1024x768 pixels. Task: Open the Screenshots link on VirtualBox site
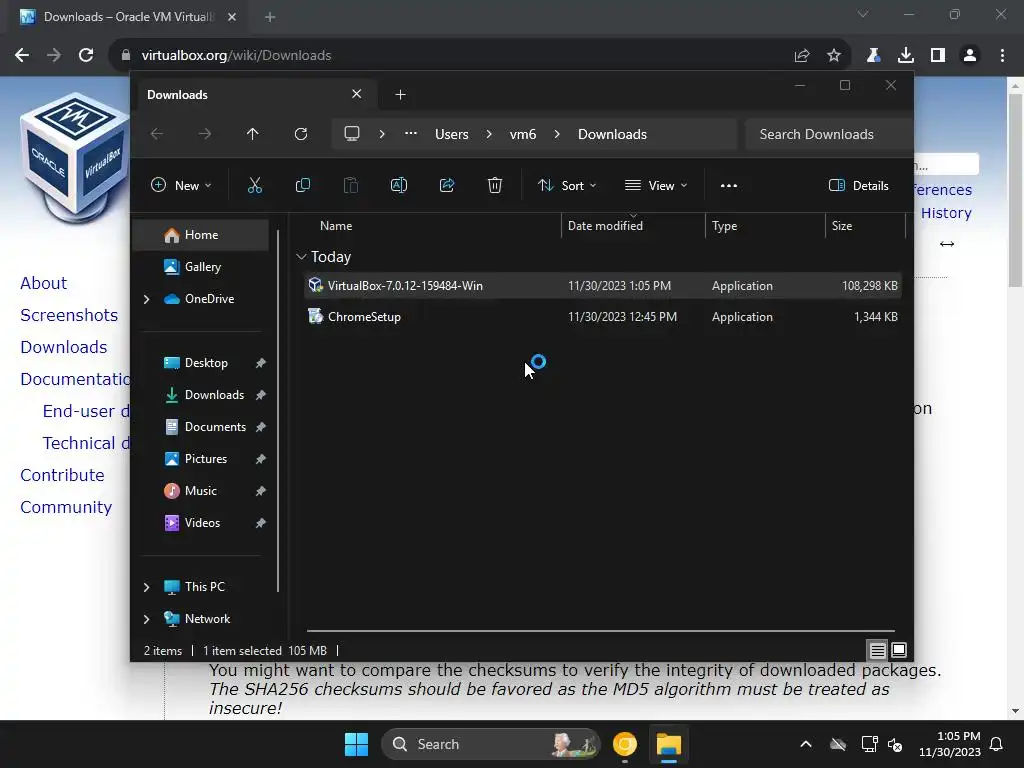[69, 315]
